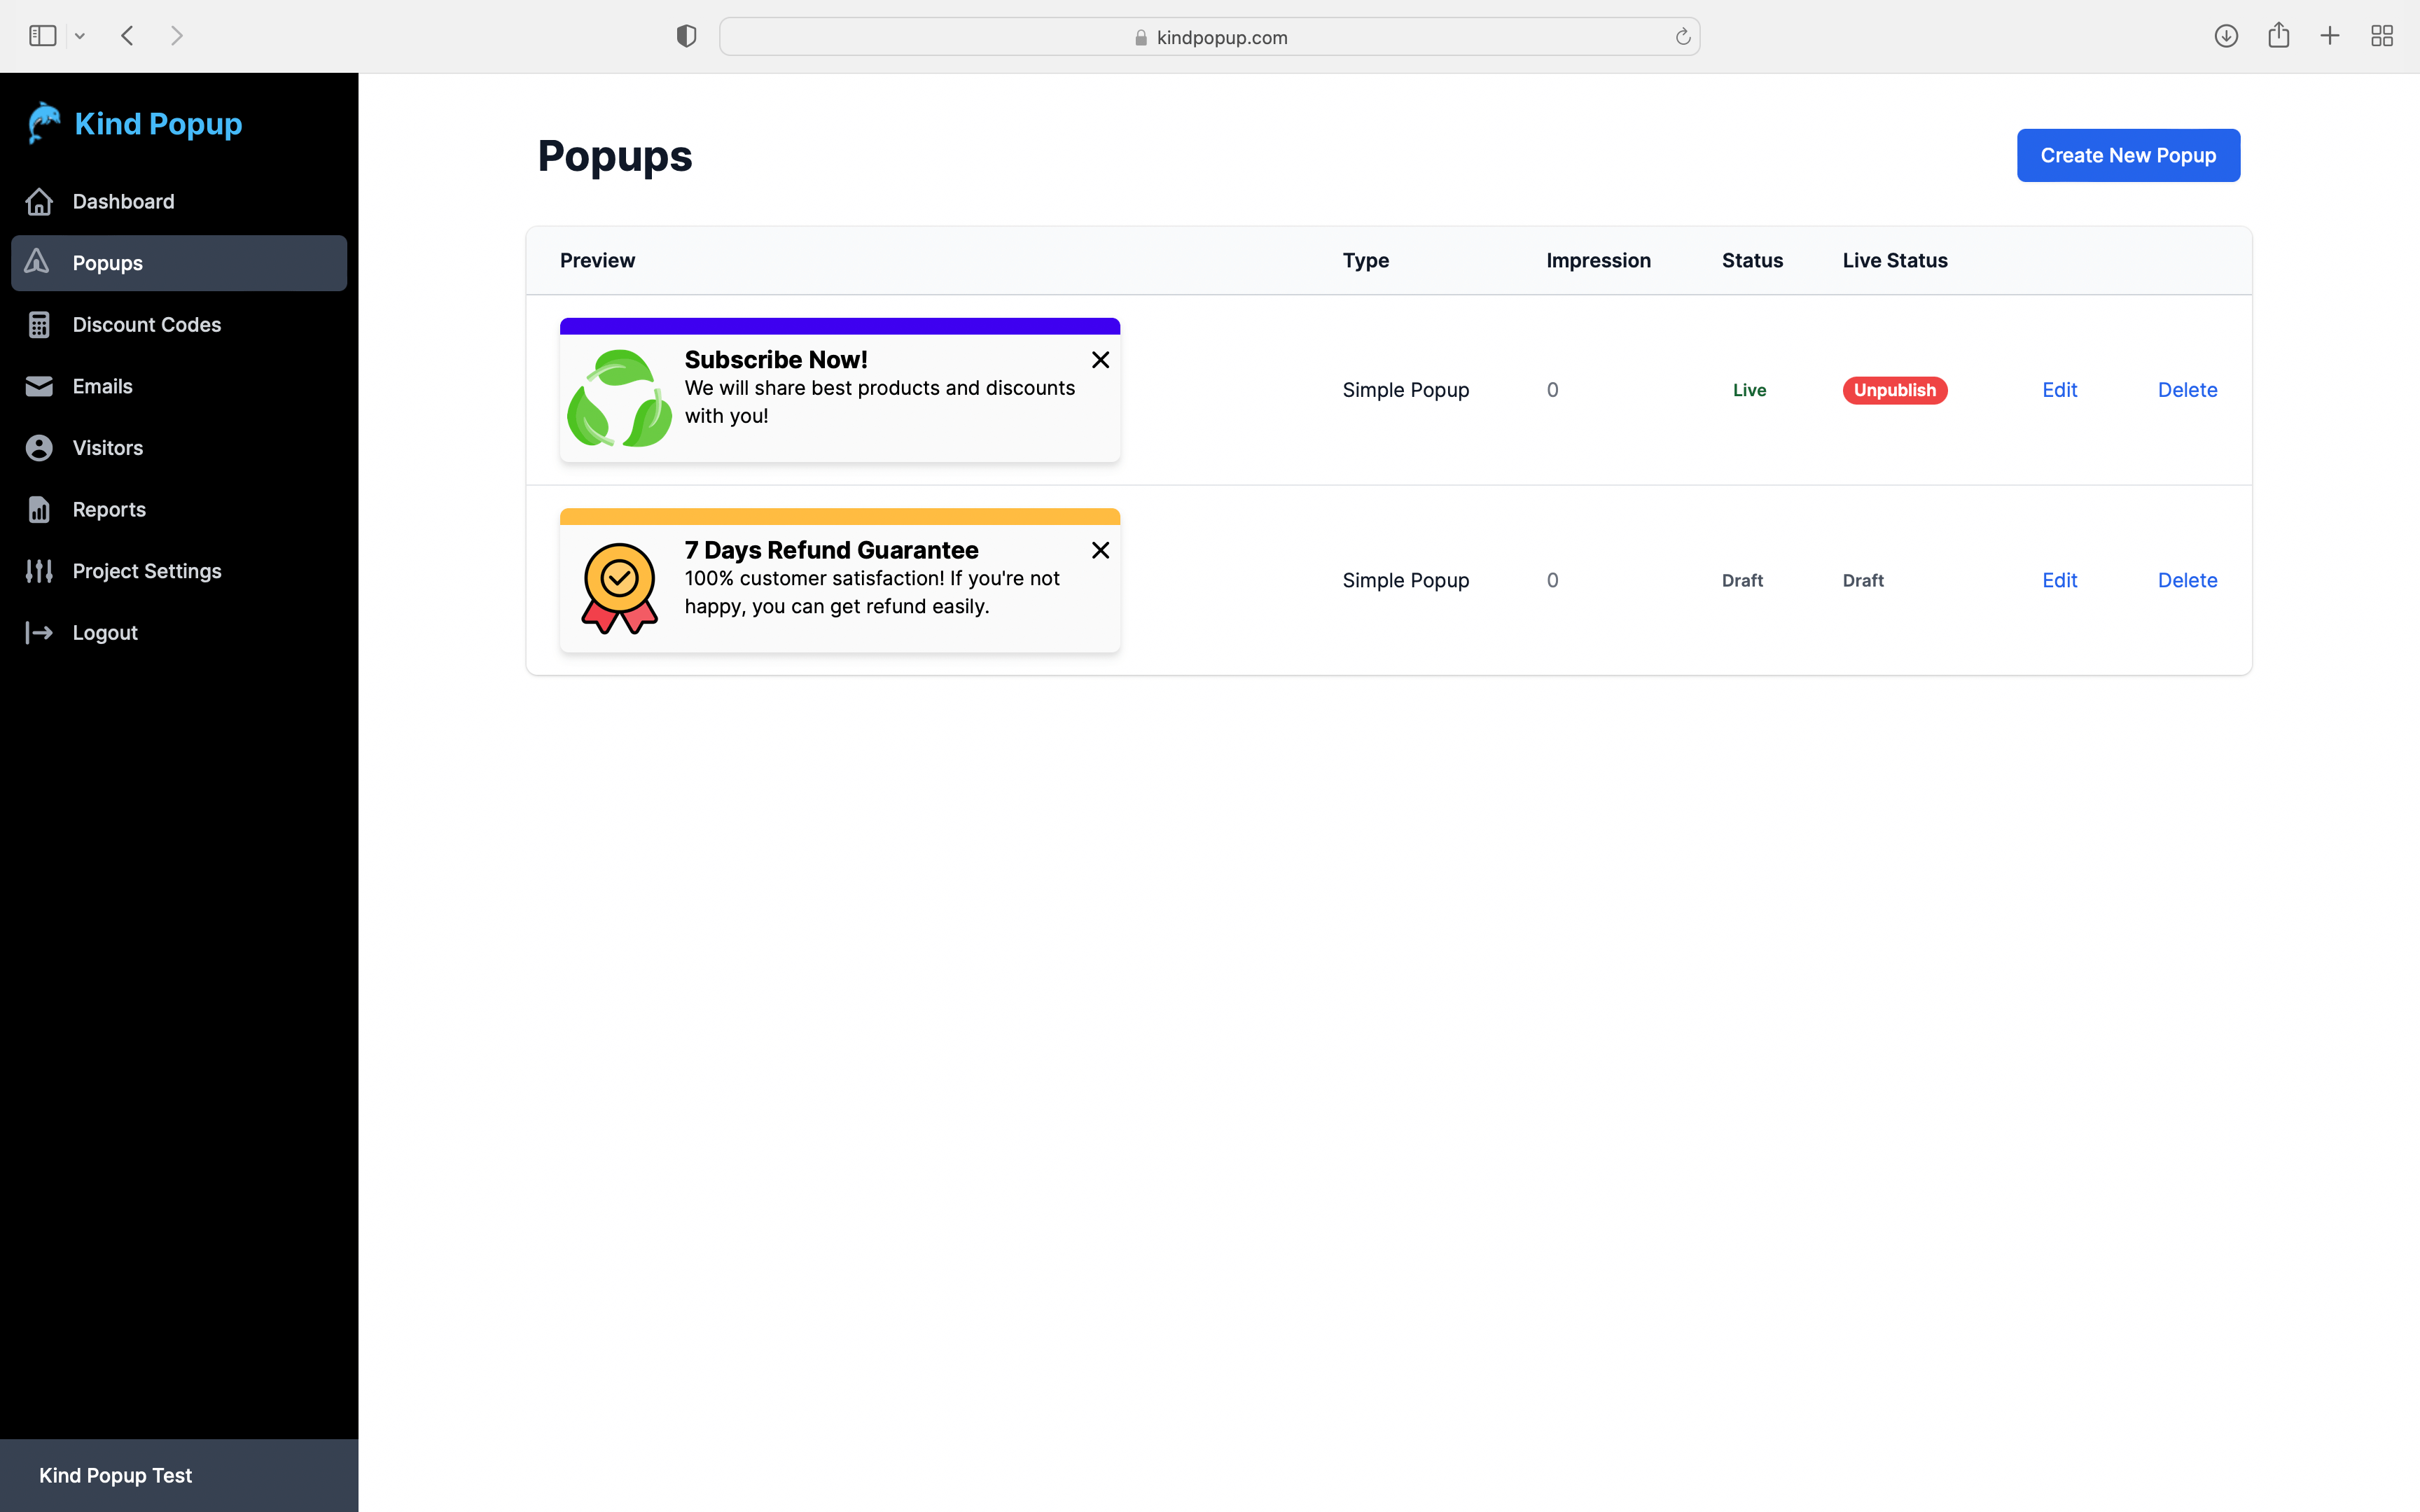Click Create New Popup button
The height and width of the screenshot is (1512, 2420).
click(x=2127, y=155)
